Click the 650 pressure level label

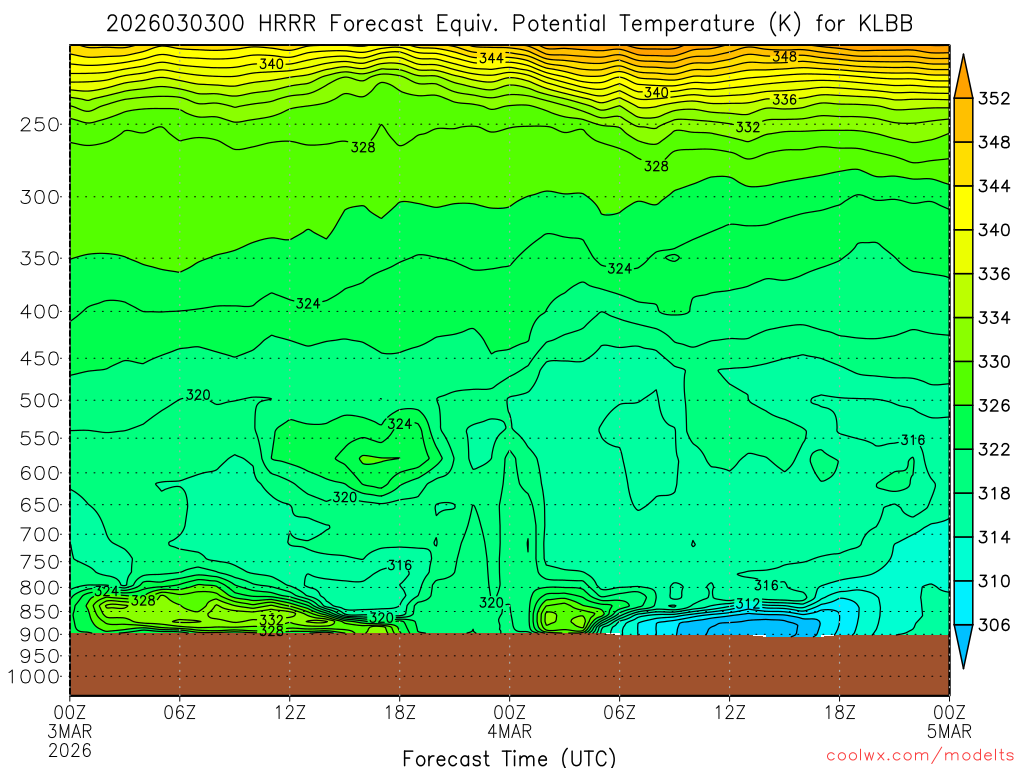[40, 505]
